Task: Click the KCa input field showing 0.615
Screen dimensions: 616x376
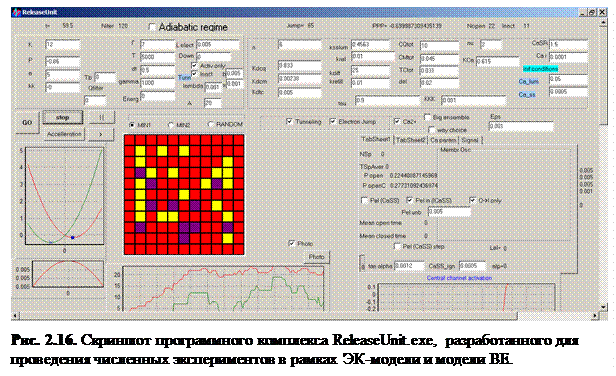Action: [x=497, y=61]
